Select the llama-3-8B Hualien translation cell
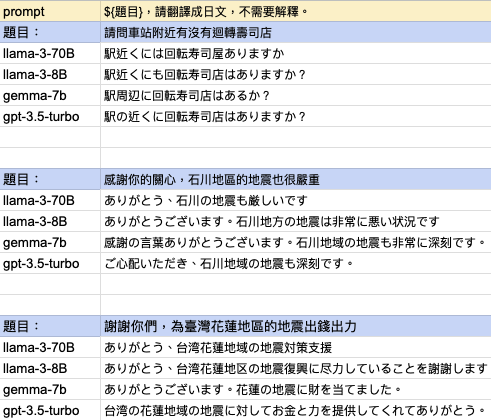Viewport: 491px width, 420px height. (x=296, y=368)
